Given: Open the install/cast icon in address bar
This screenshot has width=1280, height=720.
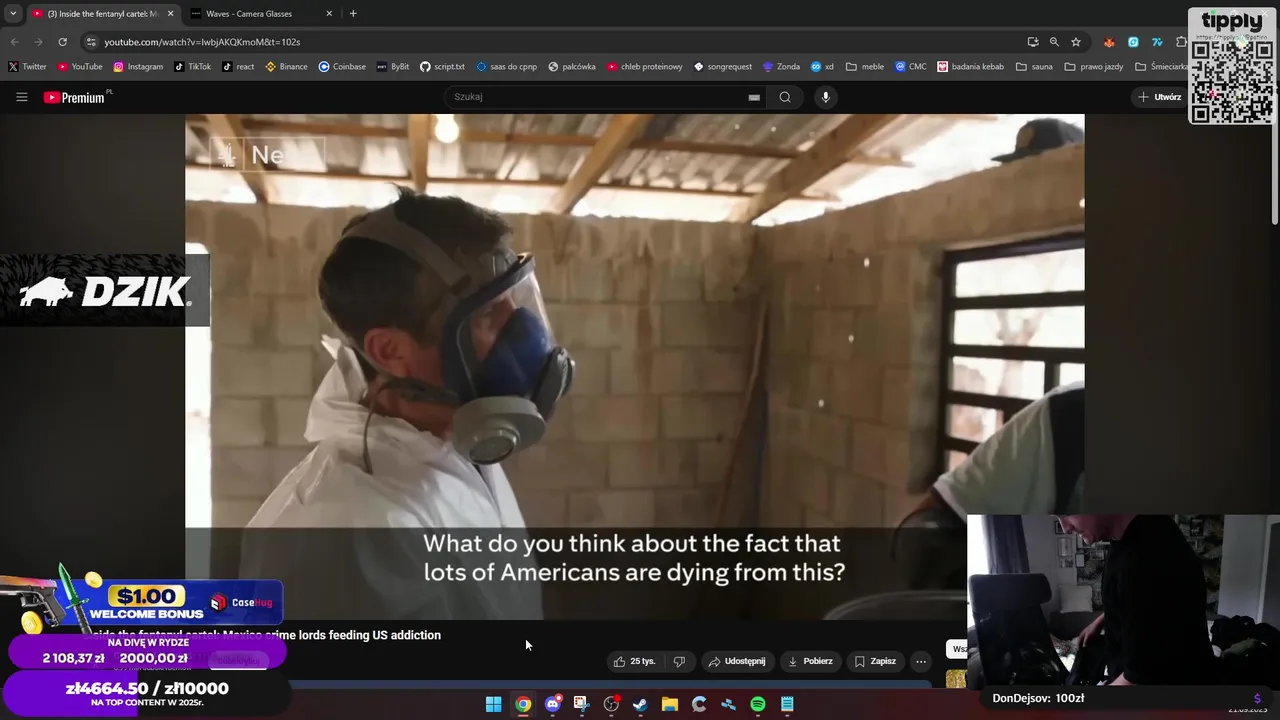Looking at the screenshot, I should [x=1033, y=42].
